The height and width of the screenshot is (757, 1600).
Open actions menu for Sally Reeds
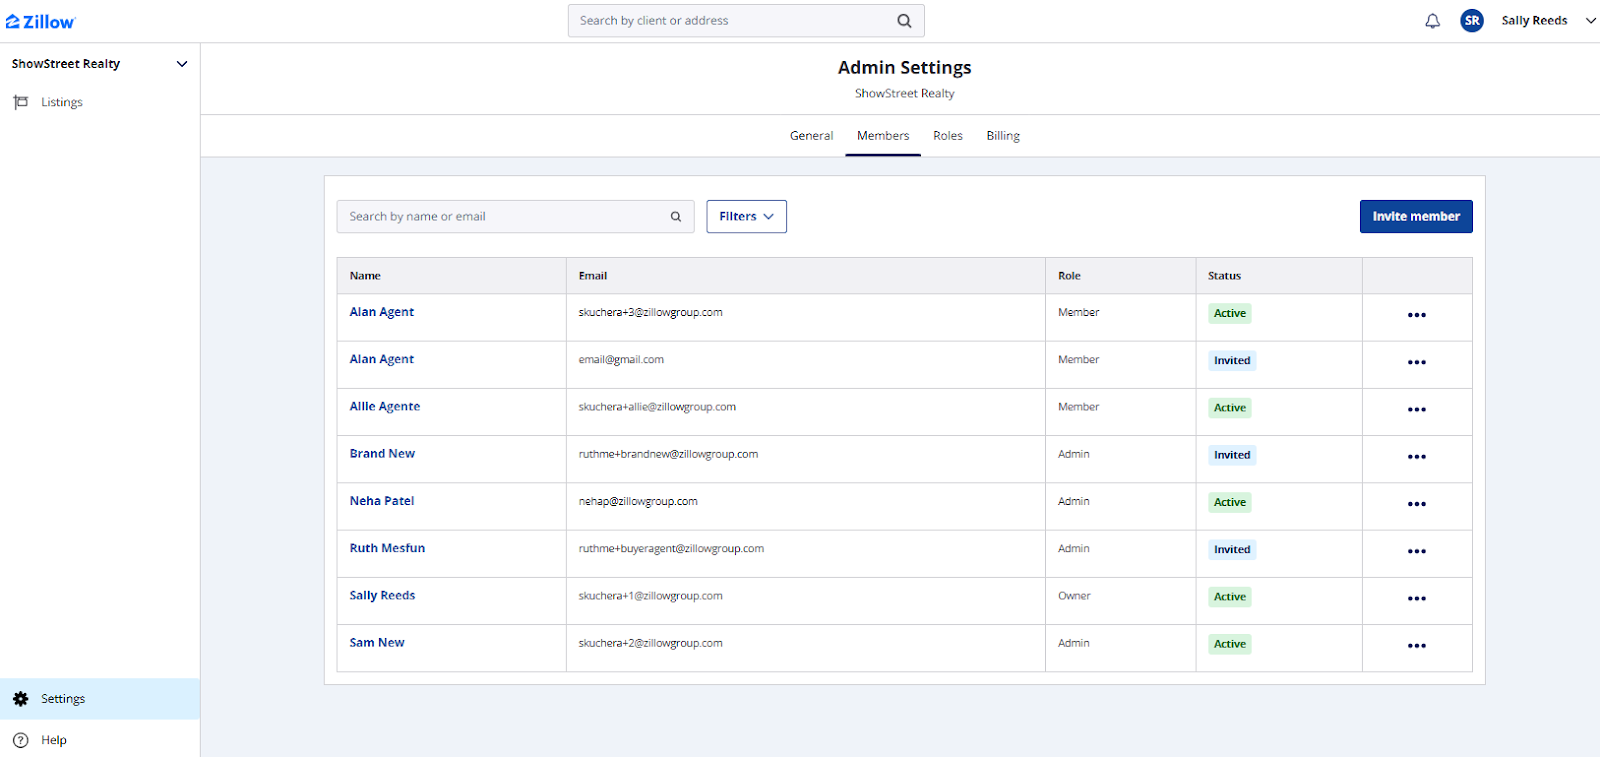[x=1416, y=599]
